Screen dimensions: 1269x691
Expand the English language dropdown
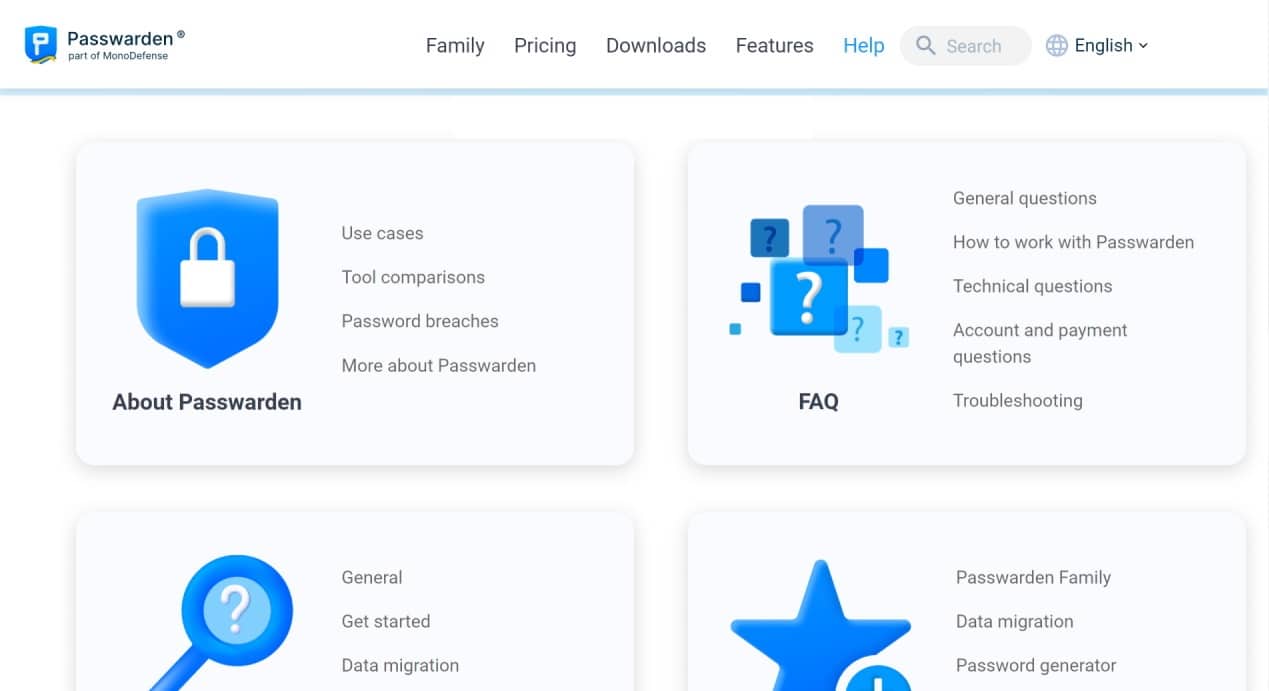point(1105,45)
